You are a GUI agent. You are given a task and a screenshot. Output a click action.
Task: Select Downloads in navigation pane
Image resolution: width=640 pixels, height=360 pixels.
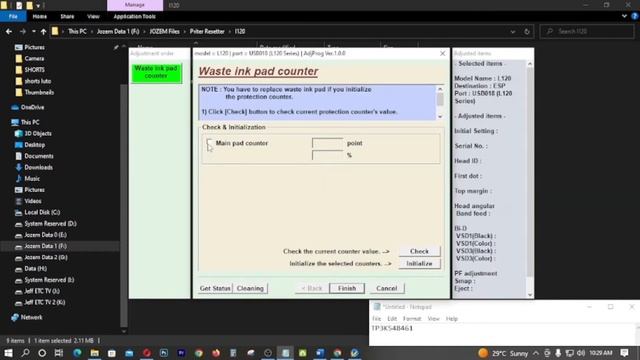(x=38, y=167)
